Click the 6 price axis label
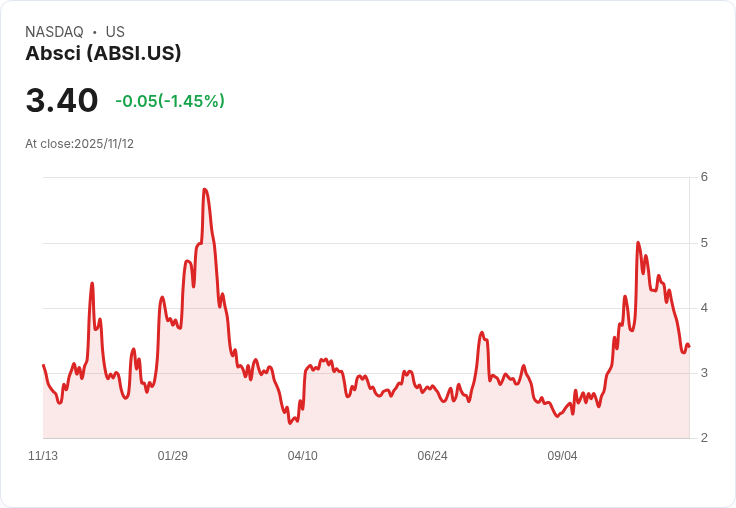This screenshot has height=508, width=736. point(704,177)
